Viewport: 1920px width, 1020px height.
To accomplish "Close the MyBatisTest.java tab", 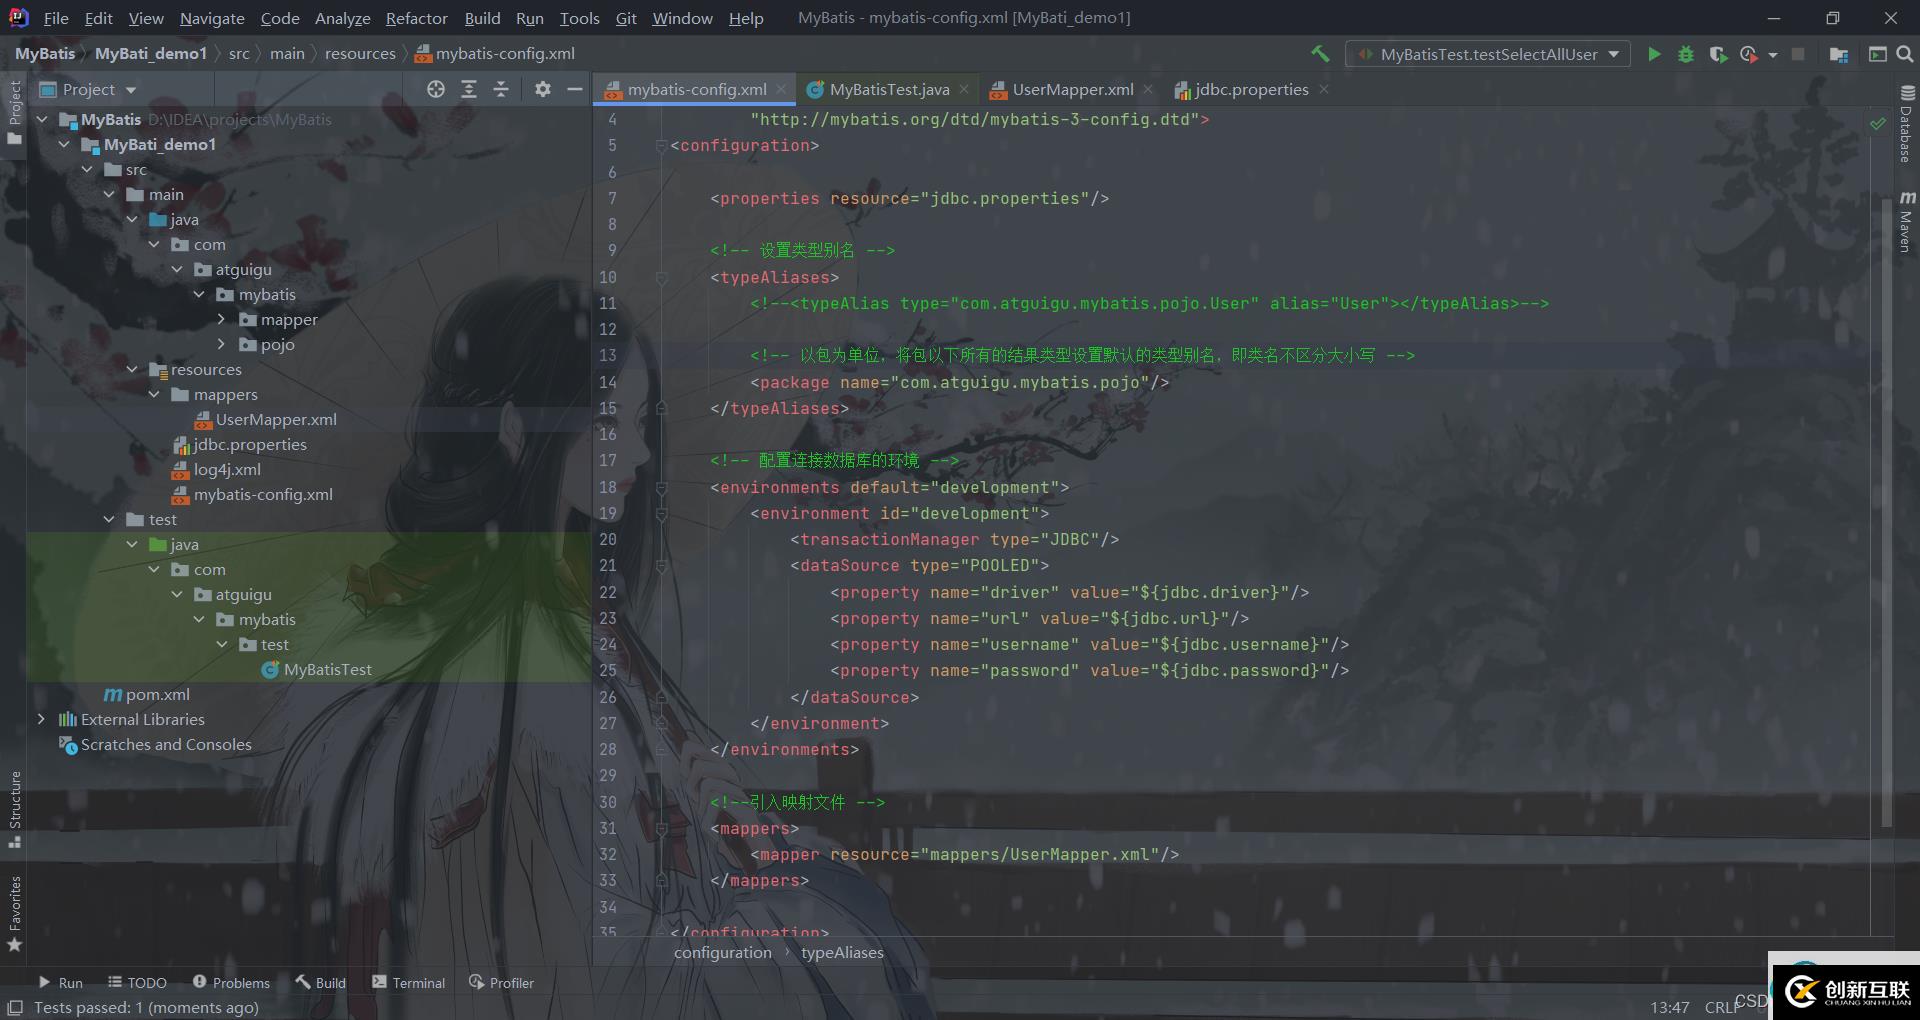I will coord(964,89).
